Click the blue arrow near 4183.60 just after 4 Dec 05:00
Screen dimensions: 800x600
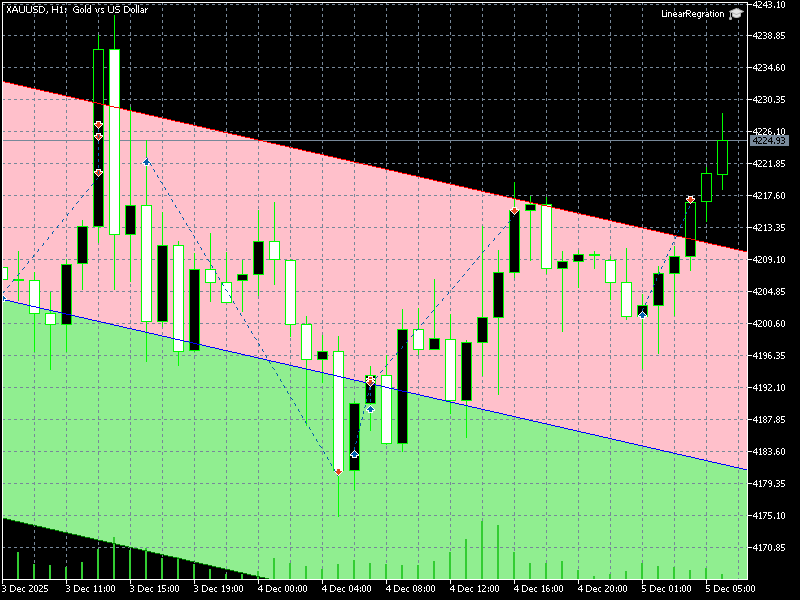[x=355, y=454]
